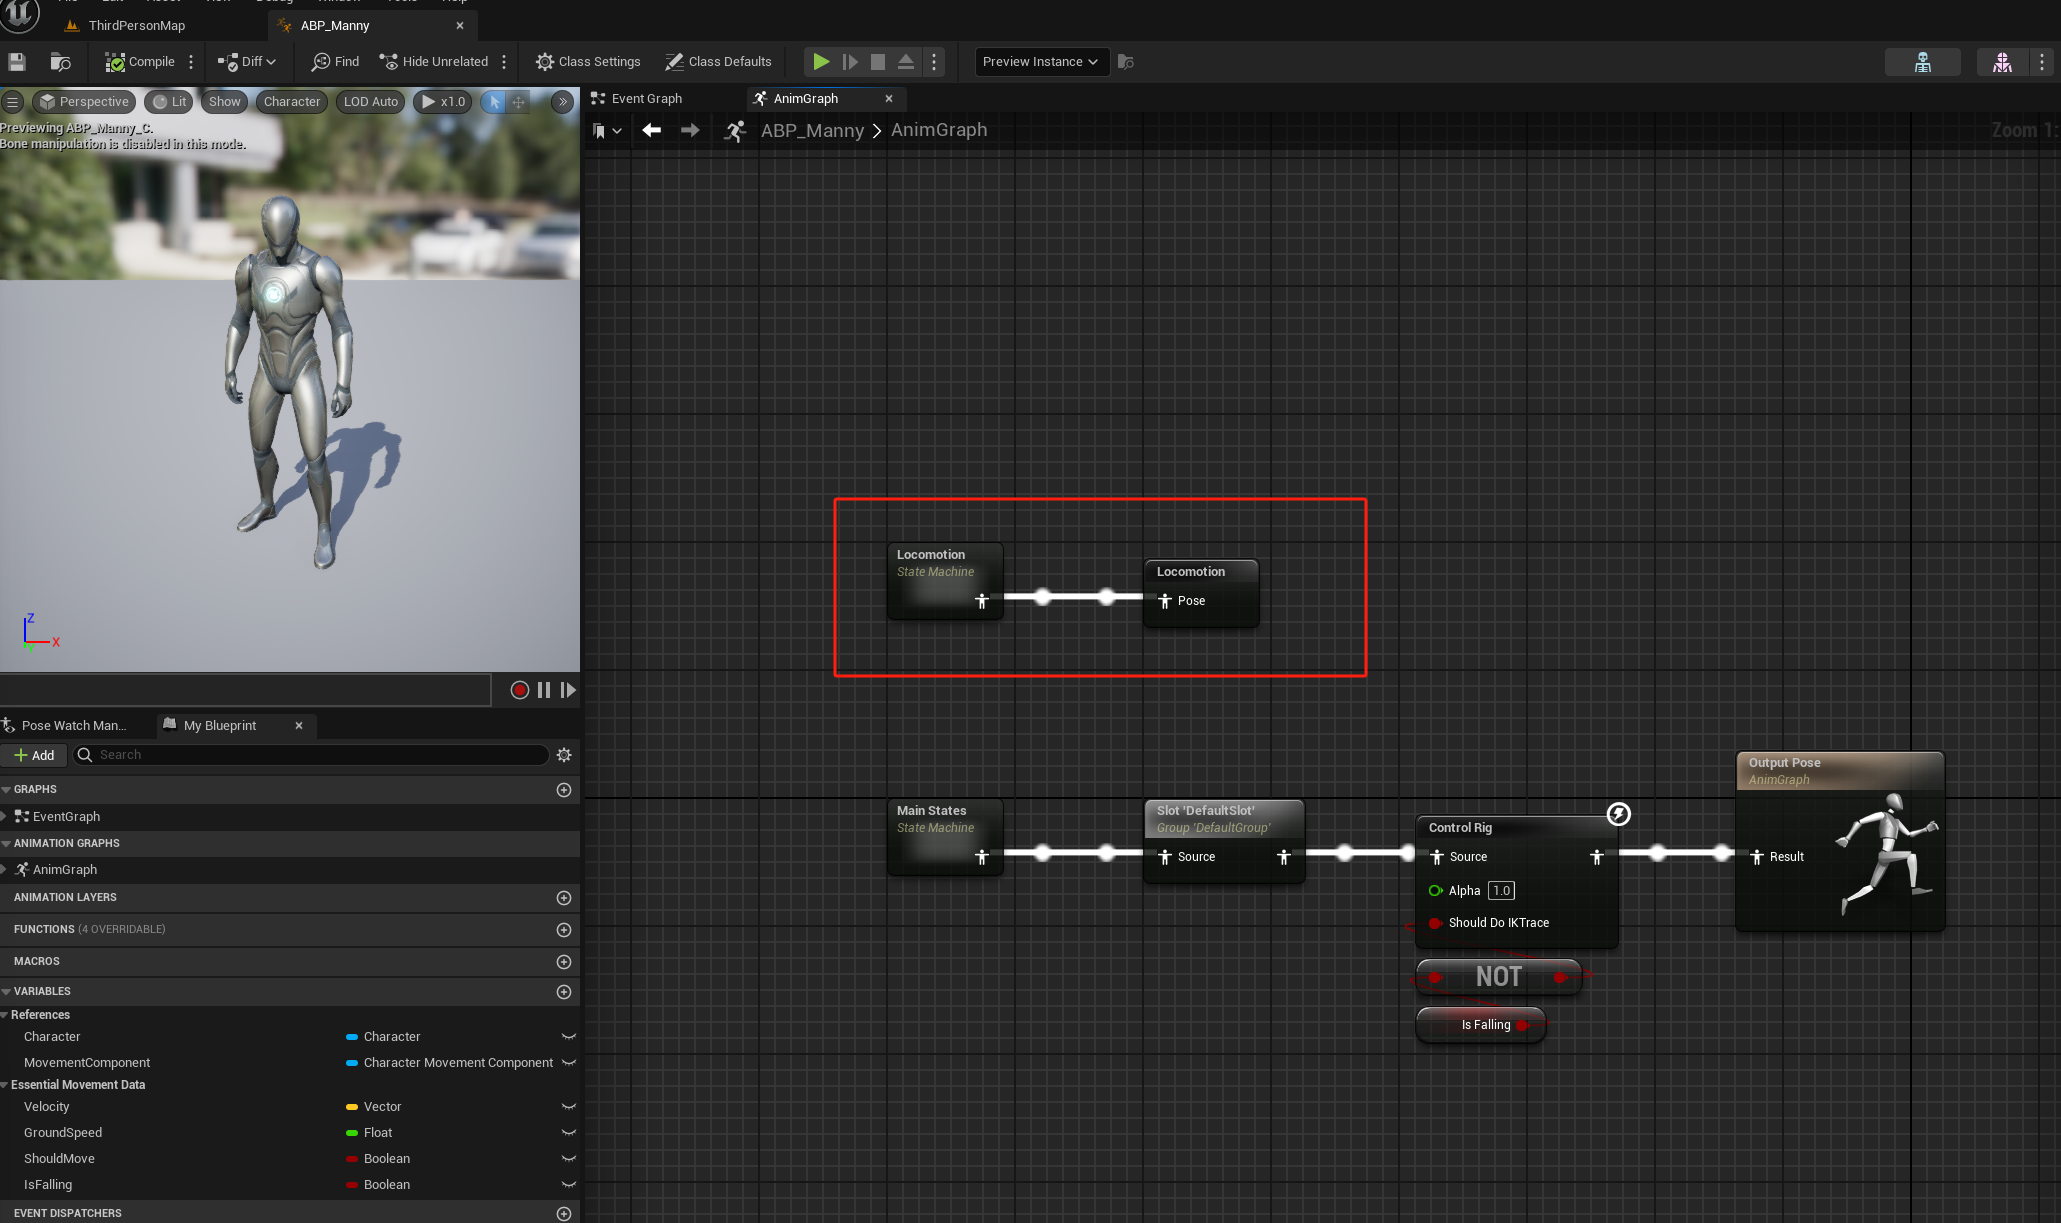Collapse the VARIABLES section

(7, 992)
